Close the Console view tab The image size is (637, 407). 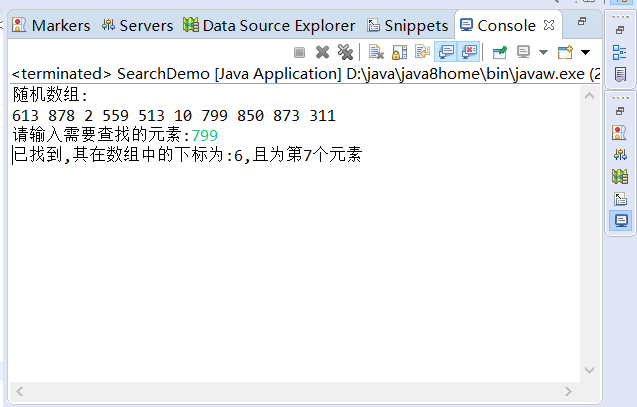[x=549, y=25]
